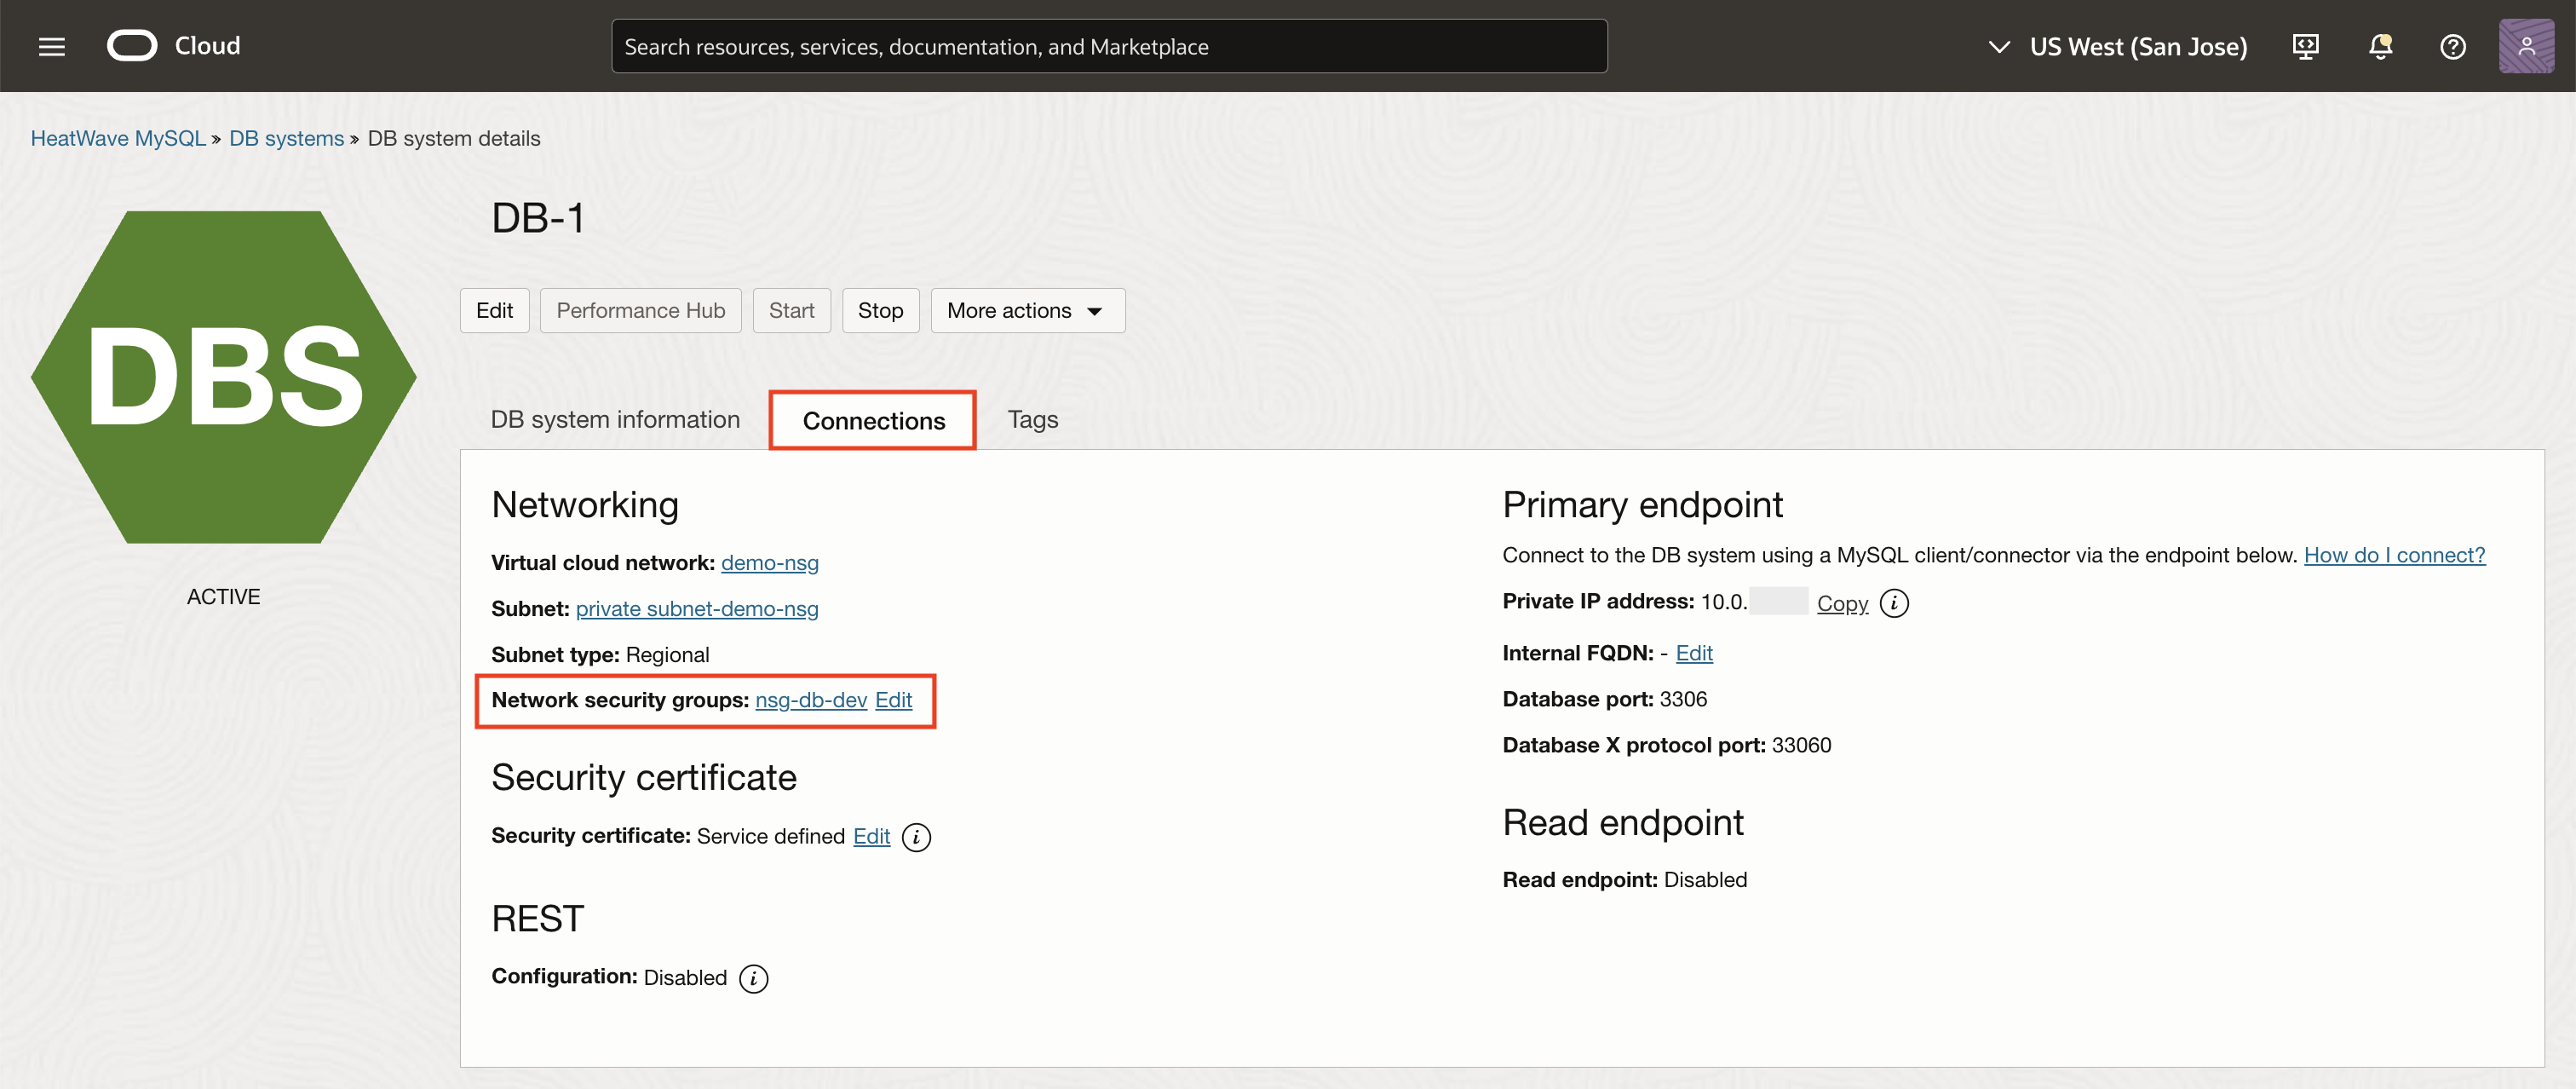Launch Cloud Shell from the top bar
Image resolution: width=2576 pixels, height=1089 pixels.
tap(2305, 46)
